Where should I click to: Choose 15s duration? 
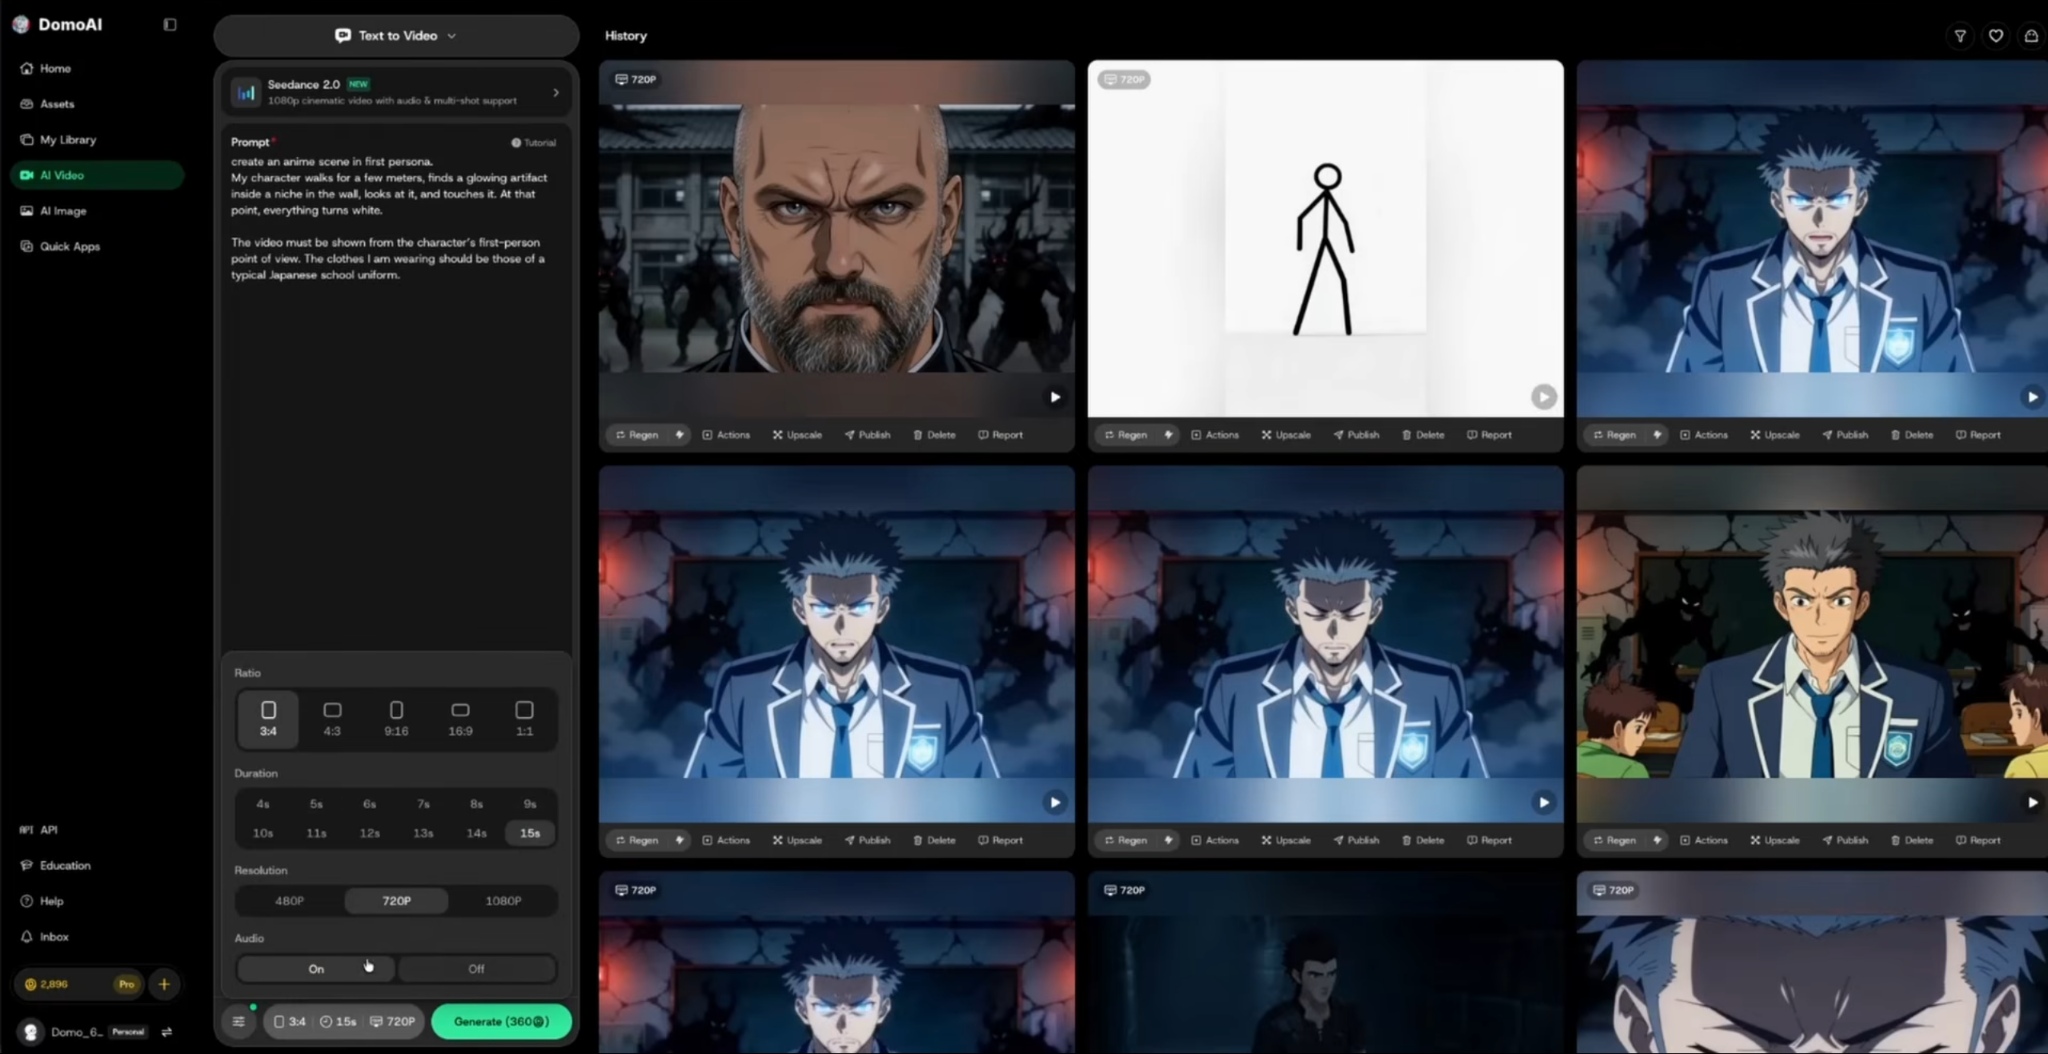pos(530,833)
